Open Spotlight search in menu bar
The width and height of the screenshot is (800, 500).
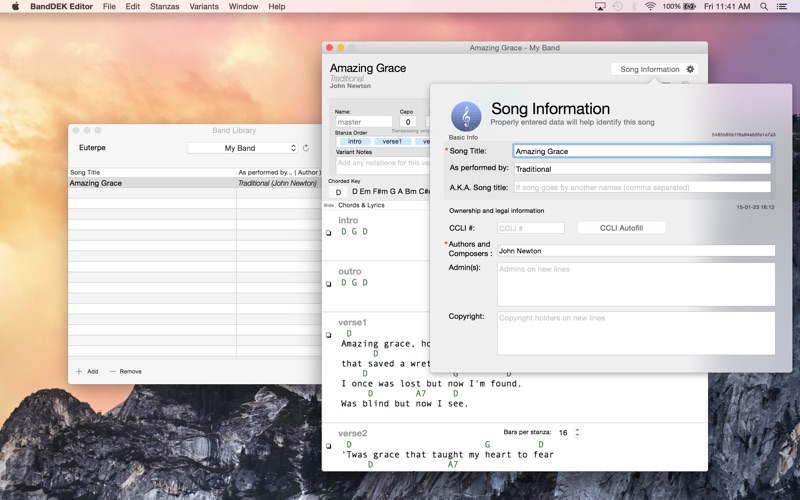coord(764,6)
